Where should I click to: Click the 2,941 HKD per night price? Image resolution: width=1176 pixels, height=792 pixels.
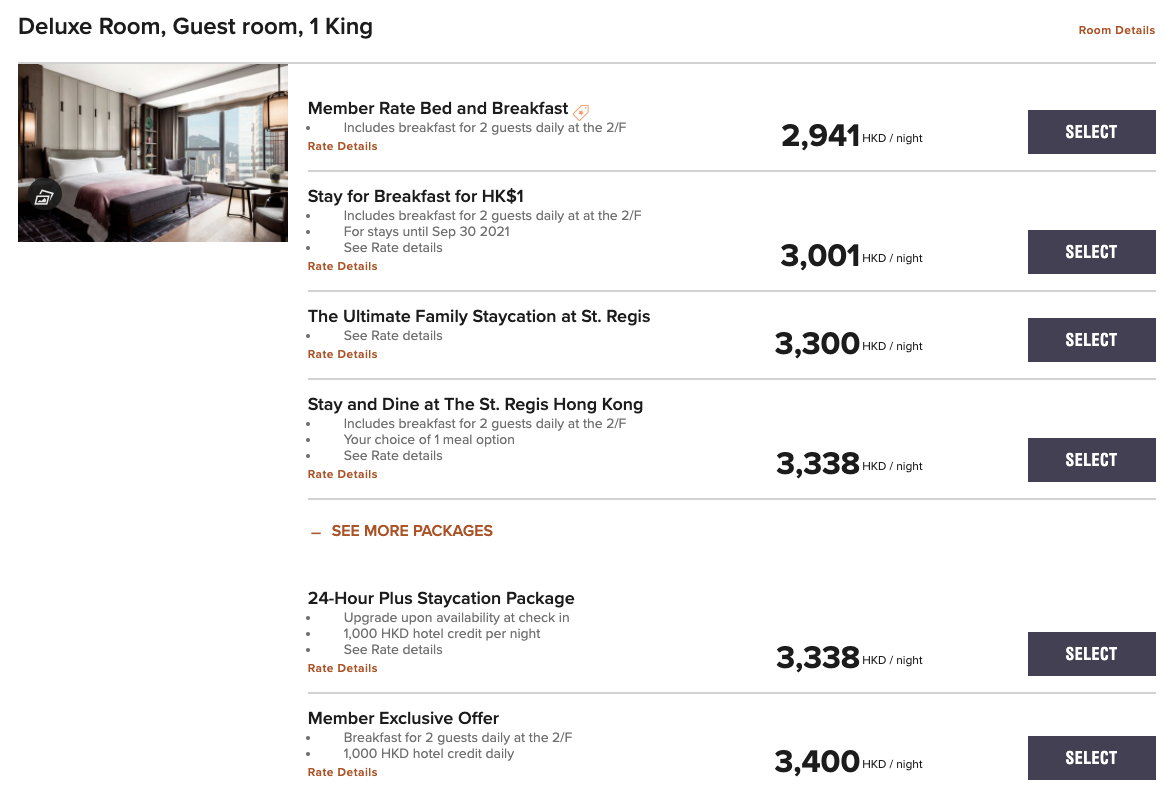[x=851, y=136]
